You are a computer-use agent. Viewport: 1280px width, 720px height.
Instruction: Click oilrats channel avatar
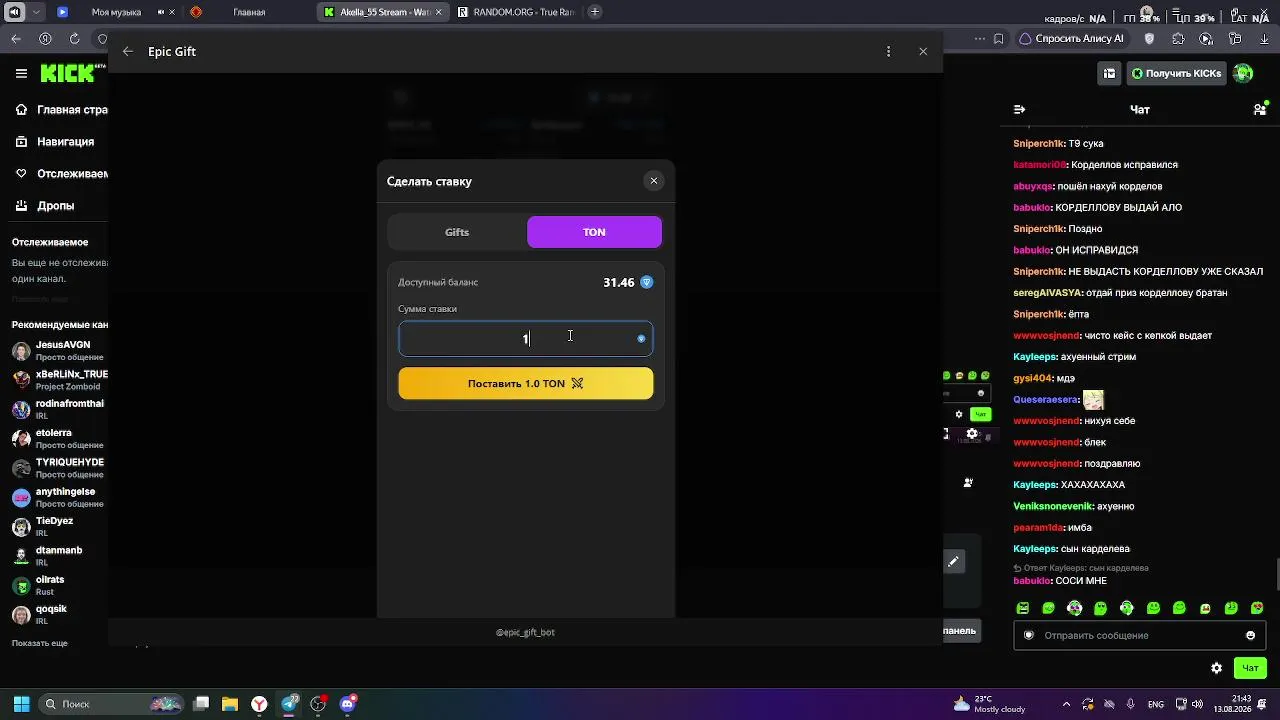21,586
